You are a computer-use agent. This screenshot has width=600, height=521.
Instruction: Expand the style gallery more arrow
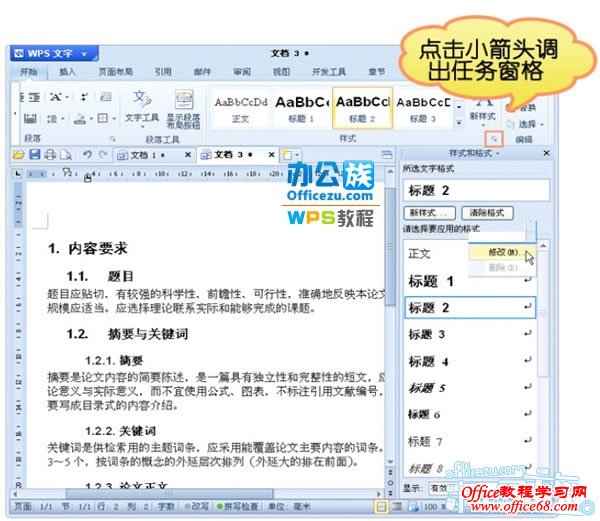coord(459,122)
